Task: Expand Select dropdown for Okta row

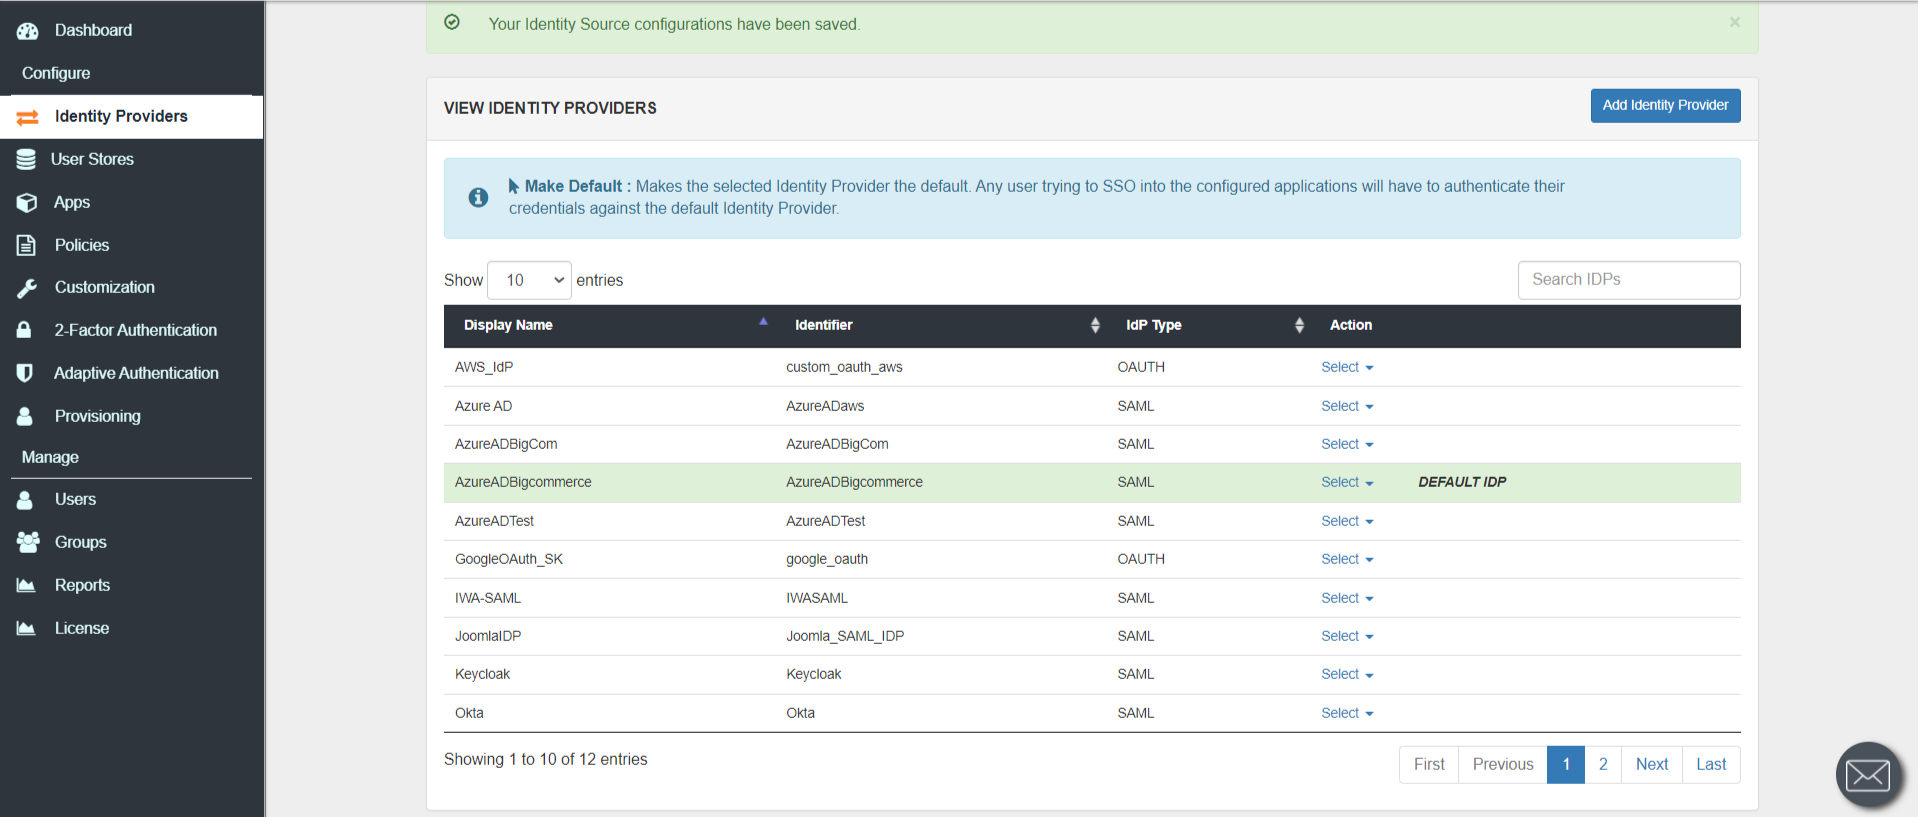Action: coord(1346,713)
